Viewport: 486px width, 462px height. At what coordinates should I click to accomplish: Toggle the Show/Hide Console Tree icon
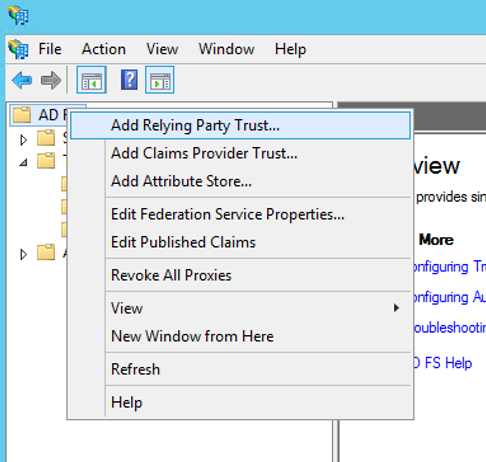click(91, 80)
